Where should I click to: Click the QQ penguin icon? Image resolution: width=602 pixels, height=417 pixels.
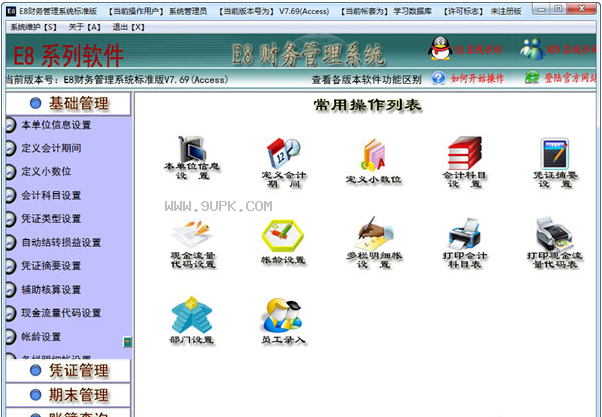point(440,48)
